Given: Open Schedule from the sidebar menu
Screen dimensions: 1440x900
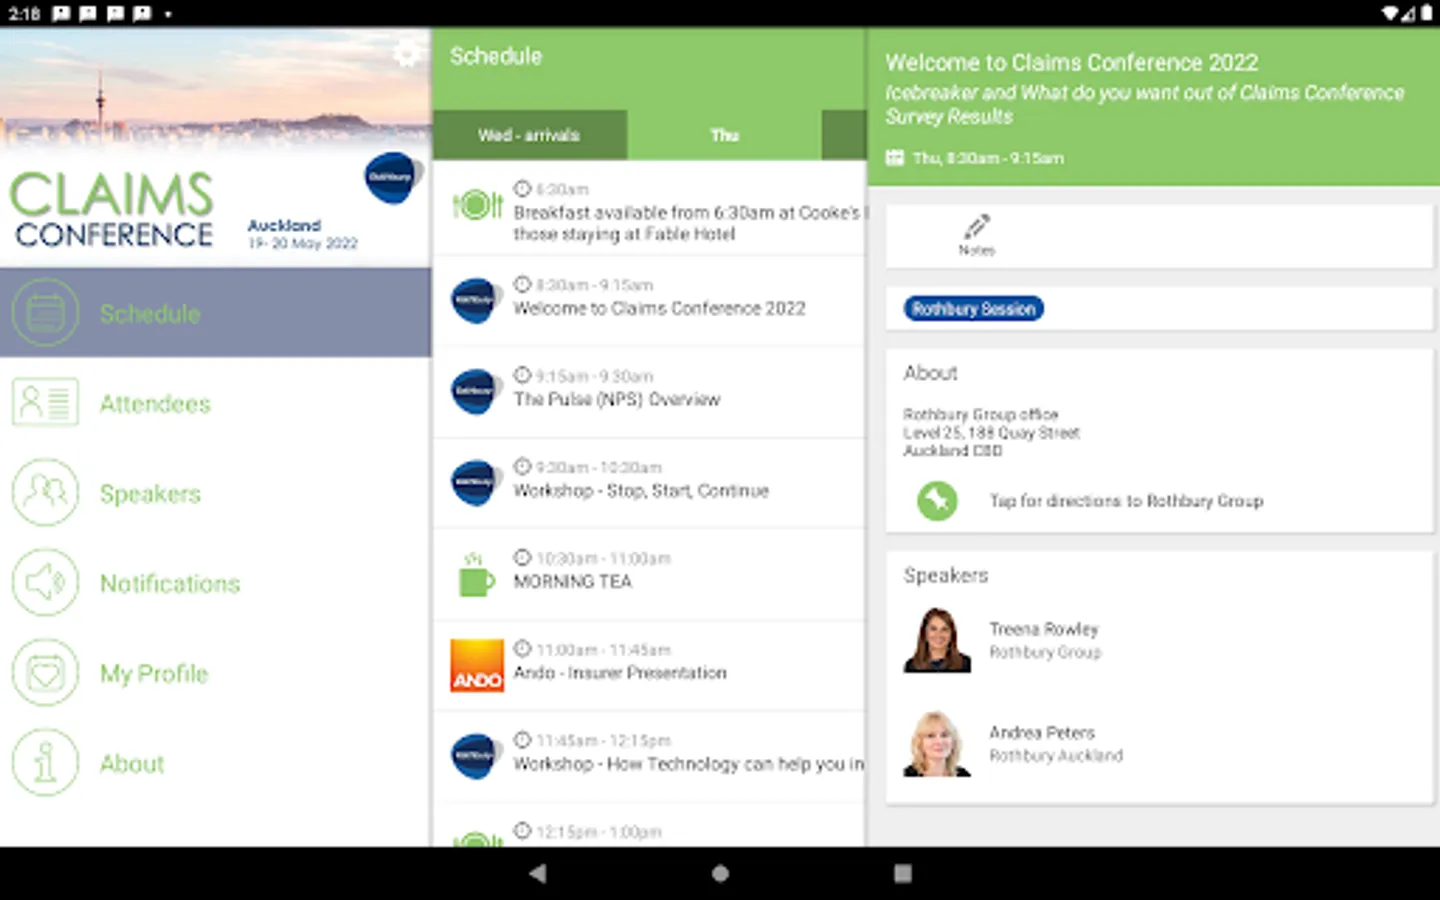Looking at the screenshot, I should point(215,313).
